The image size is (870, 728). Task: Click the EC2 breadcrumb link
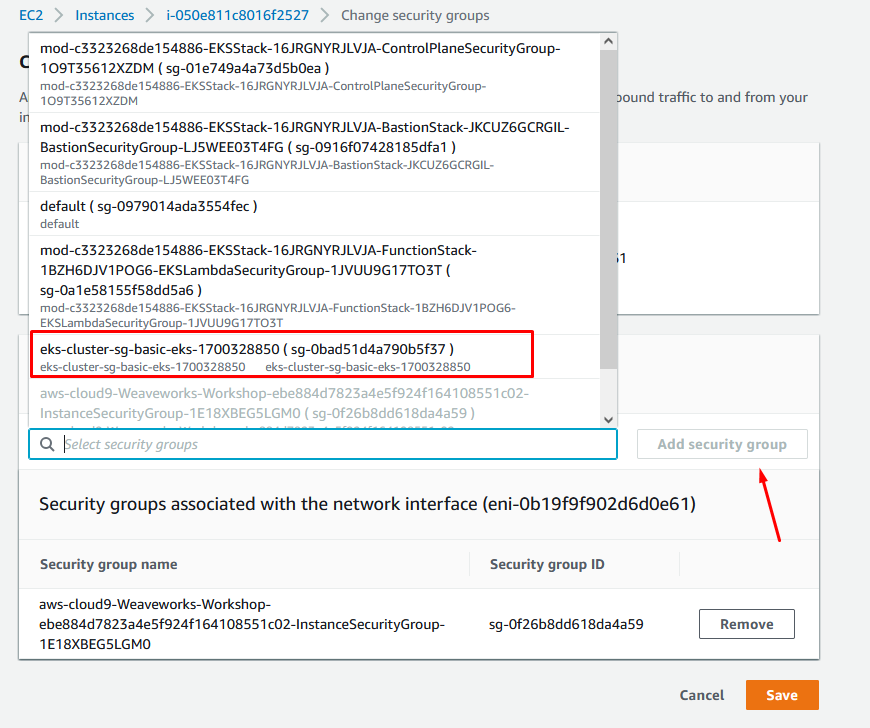[x=31, y=16]
